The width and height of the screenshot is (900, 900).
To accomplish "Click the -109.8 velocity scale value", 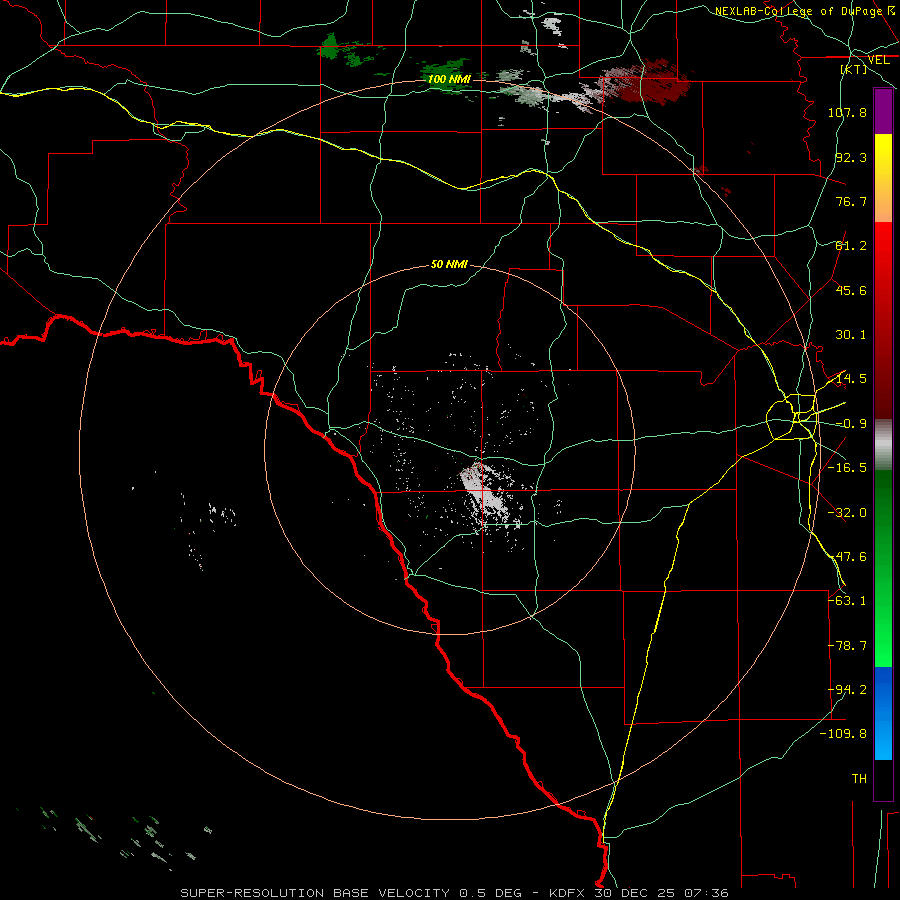I will (843, 734).
